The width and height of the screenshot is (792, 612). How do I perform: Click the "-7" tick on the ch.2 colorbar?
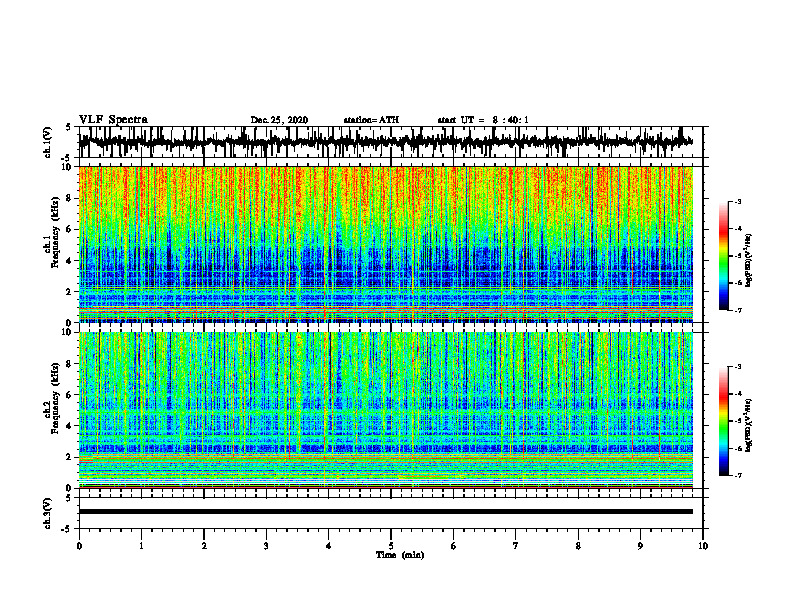tap(738, 475)
